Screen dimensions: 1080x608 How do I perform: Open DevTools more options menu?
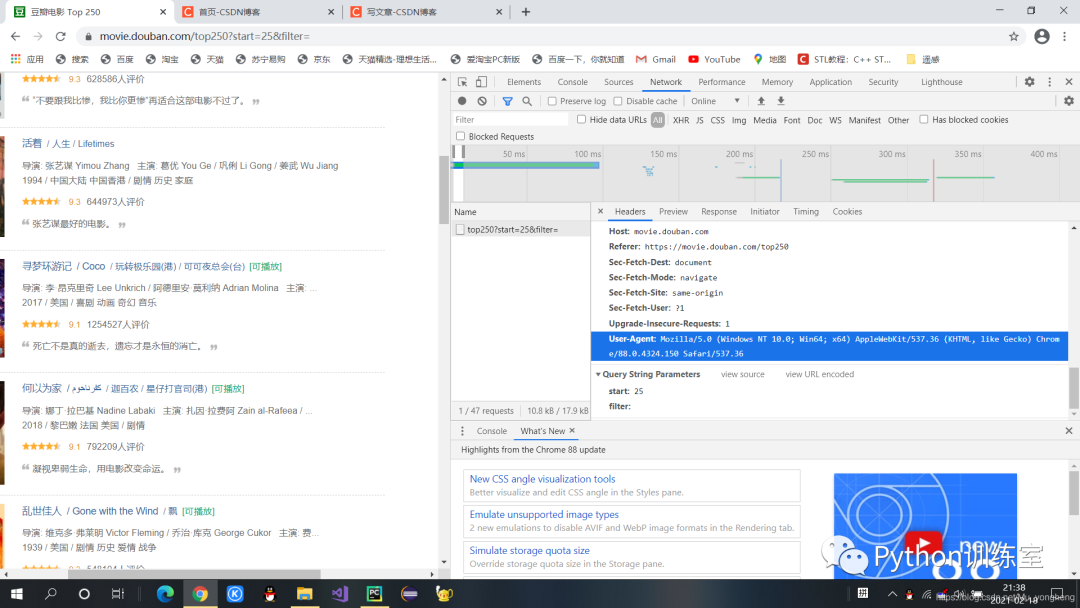[x=1050, y=82]
